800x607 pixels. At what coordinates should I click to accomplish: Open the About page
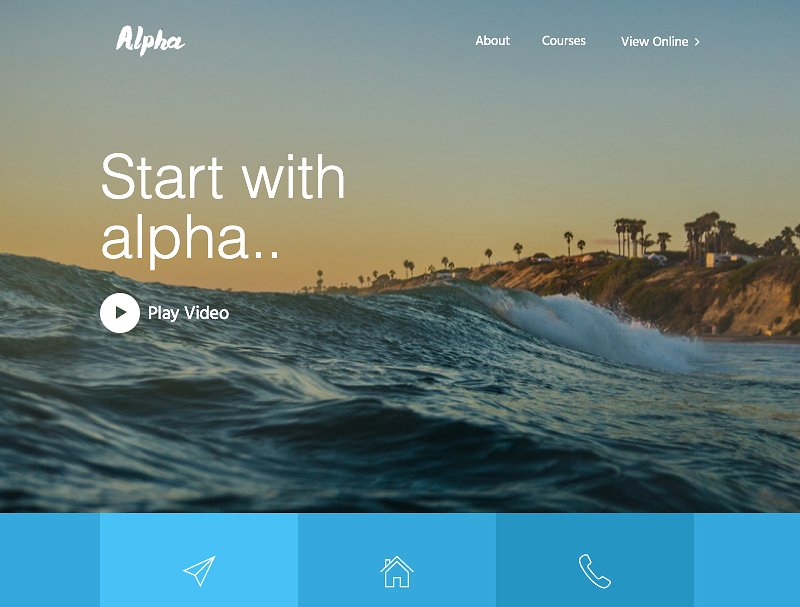pyautogui.click(x=492, y=41)
